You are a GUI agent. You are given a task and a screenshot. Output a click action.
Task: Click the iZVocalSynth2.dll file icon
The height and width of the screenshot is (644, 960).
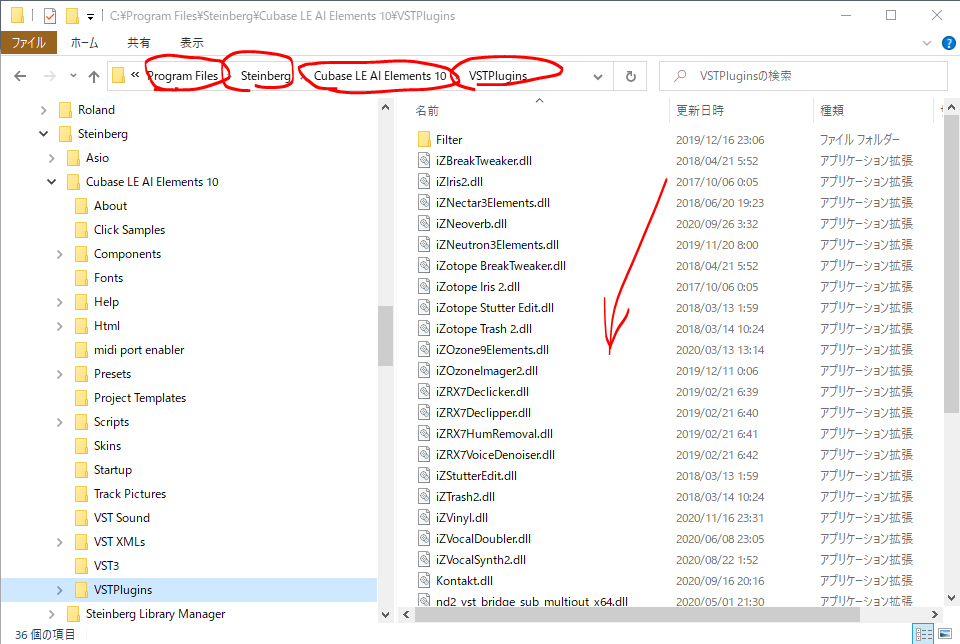[x=424, y=560]
